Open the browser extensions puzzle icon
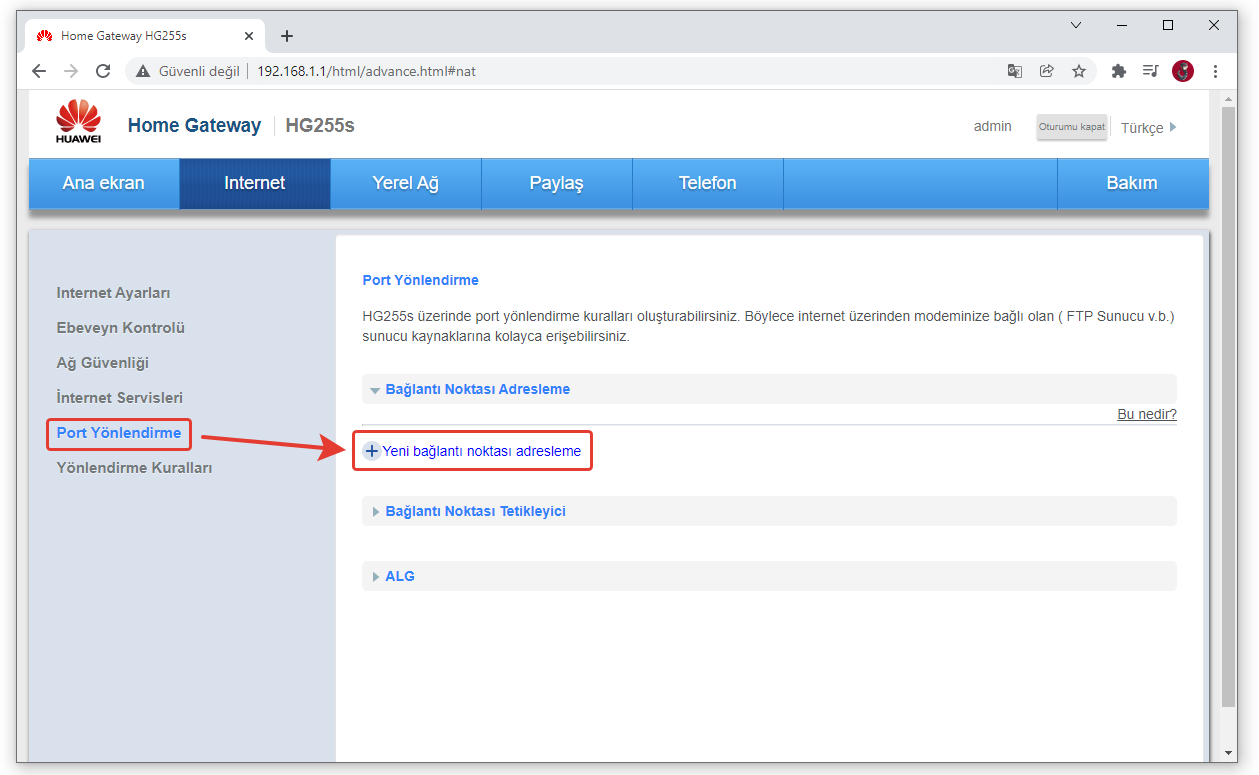The image size is (1259, 775). (x=1119, y=71)
